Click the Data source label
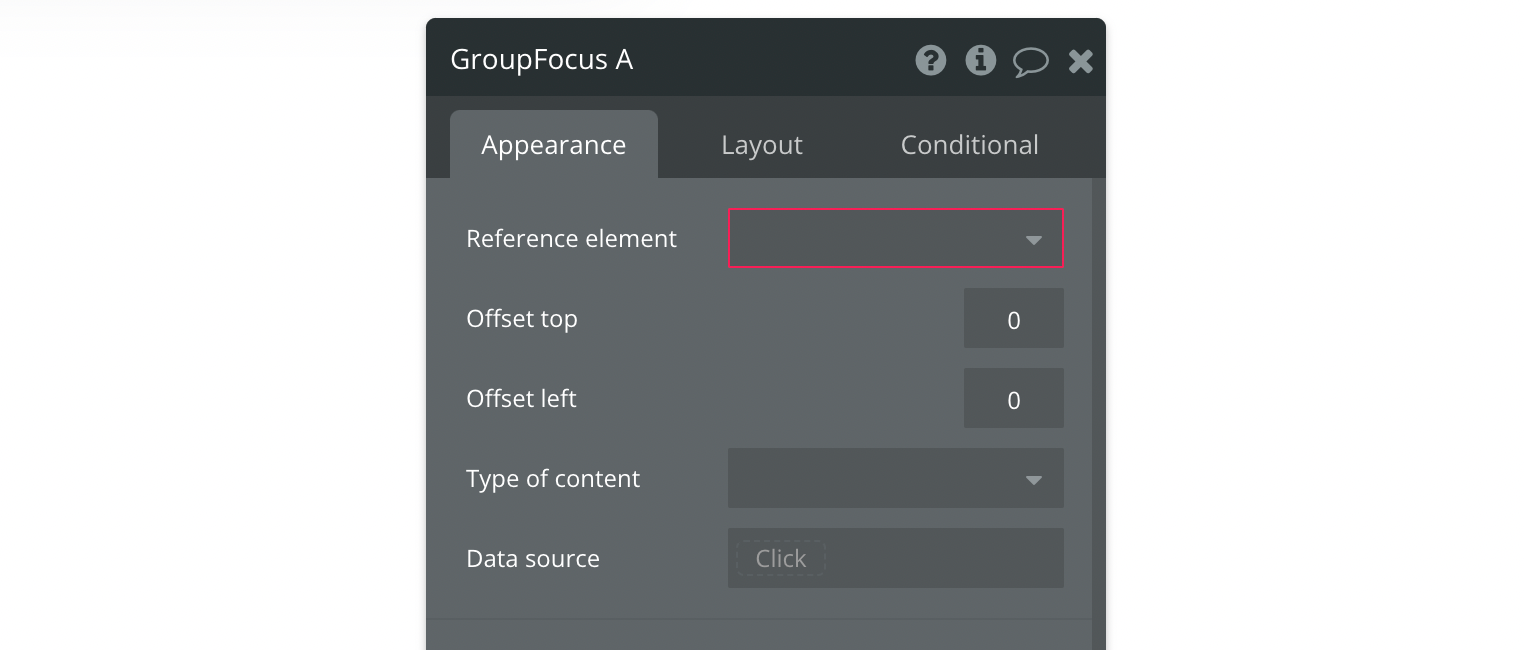 click(533, 558)
